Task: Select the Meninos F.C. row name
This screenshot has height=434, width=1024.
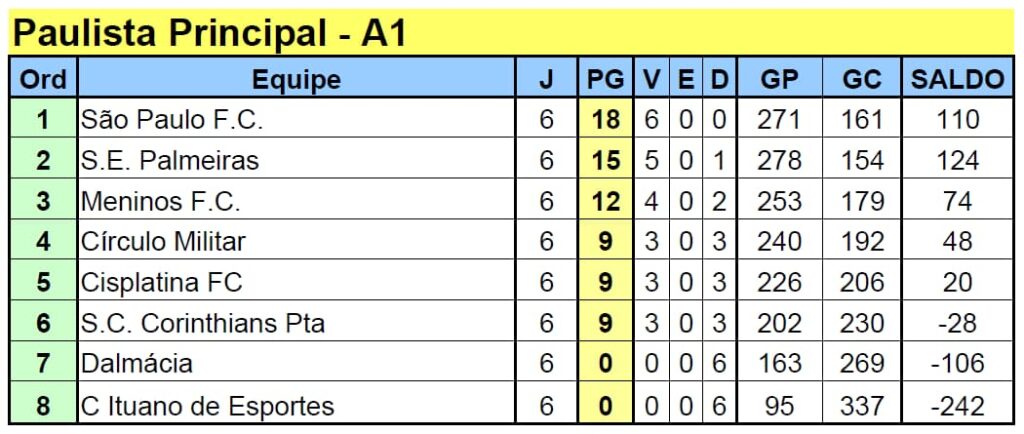Action: point(161,201)
